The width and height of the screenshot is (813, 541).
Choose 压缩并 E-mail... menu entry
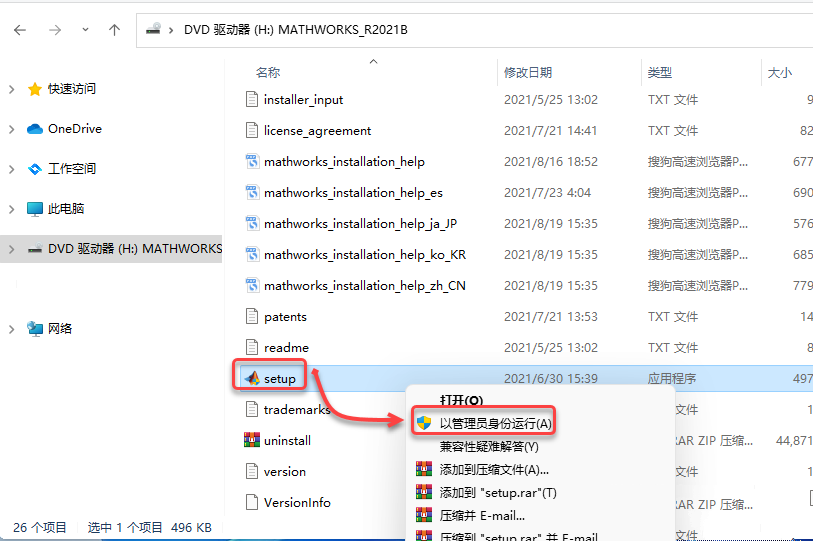482,516
